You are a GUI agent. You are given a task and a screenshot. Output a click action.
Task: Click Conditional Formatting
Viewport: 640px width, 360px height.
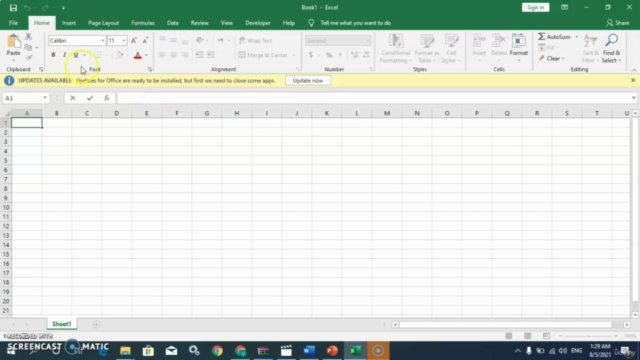click(x=396, y=49)
